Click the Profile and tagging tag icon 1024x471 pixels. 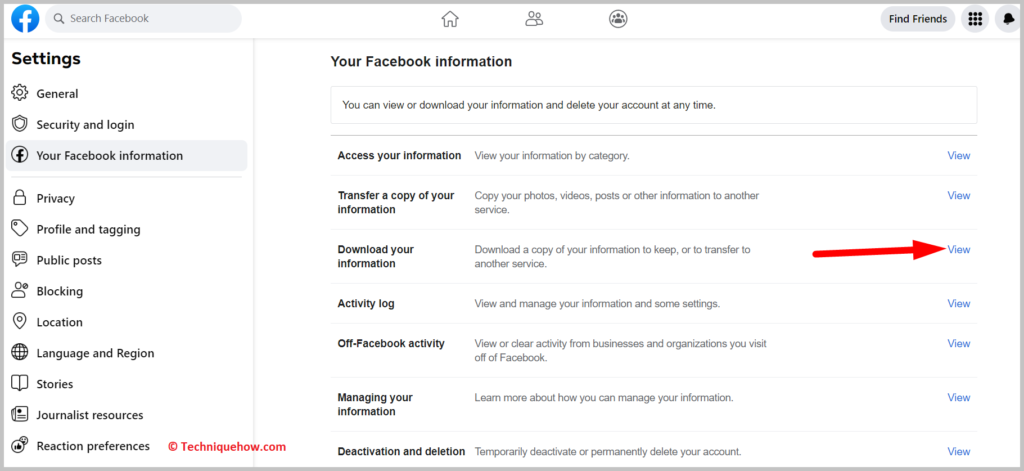pyautogui.click(x=20, y=229)
